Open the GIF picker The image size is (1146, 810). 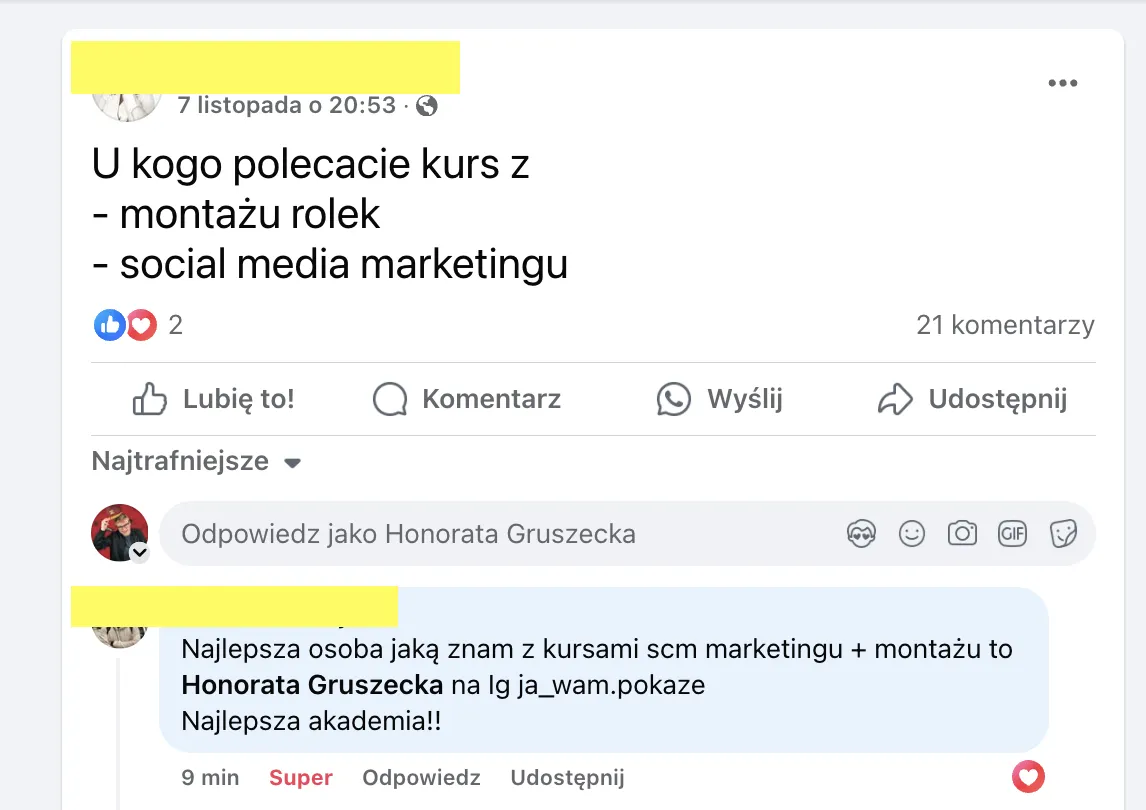point(1012,534)
